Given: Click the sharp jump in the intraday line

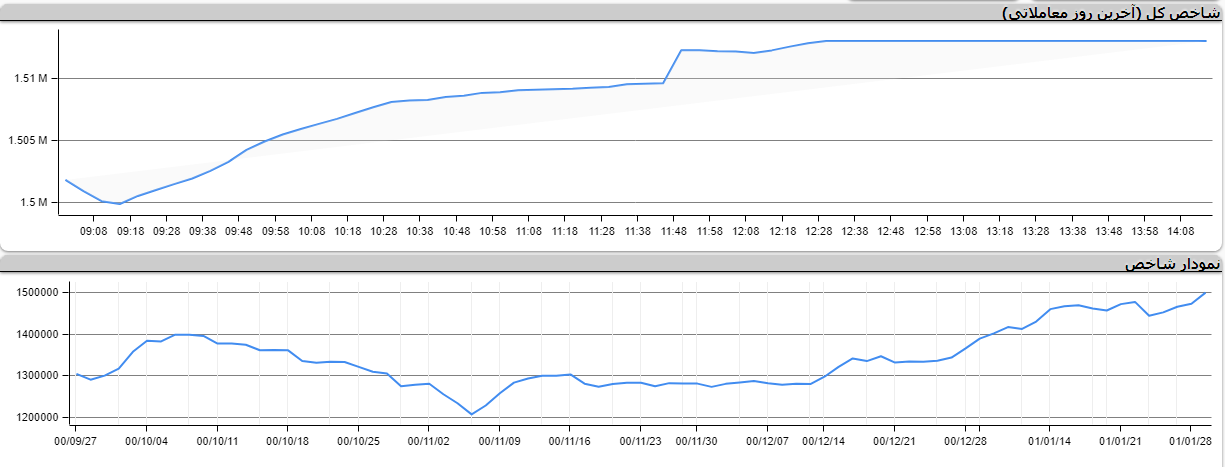Looking at the screenshot, I should point(673,66).
